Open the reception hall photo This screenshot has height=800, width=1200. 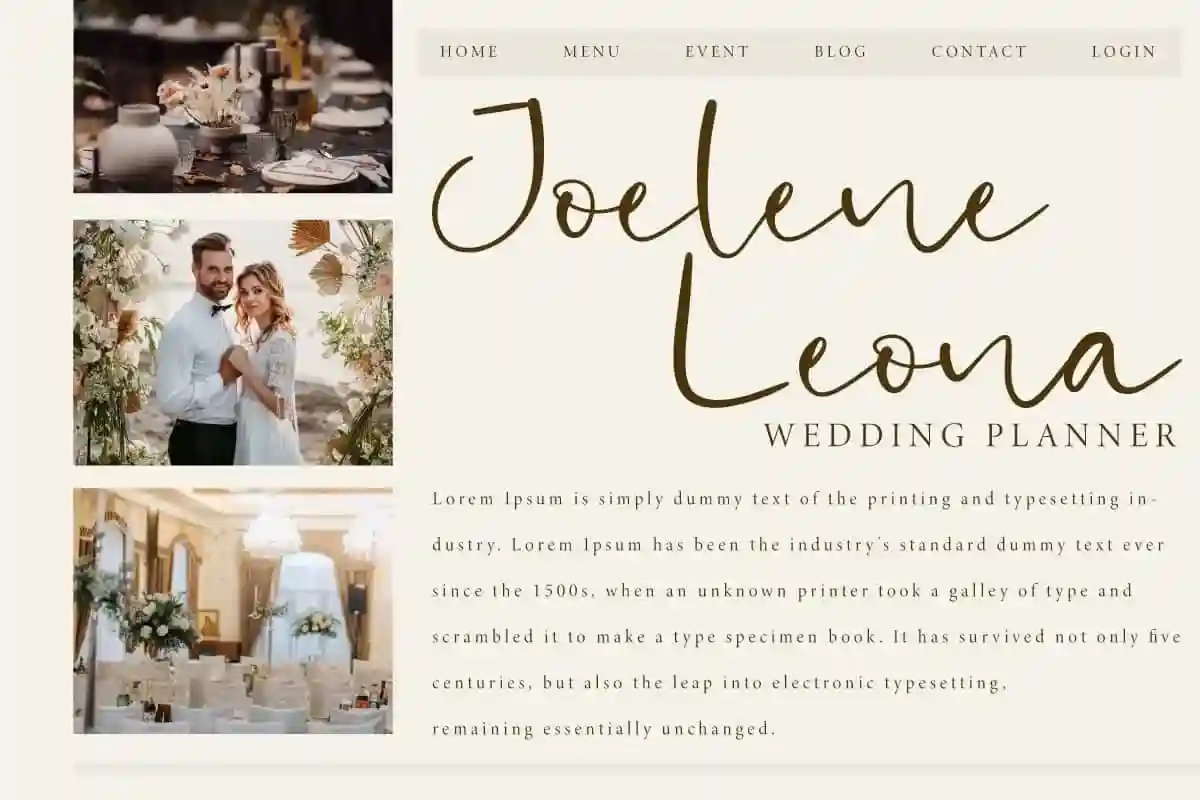[x=233, y=611]
